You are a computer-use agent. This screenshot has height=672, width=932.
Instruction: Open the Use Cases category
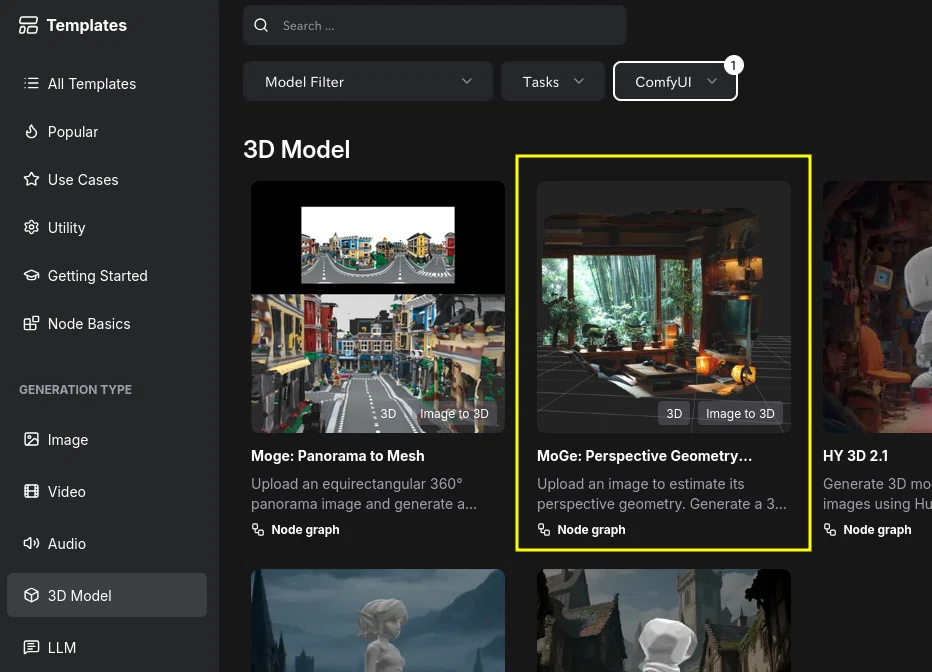107,179
